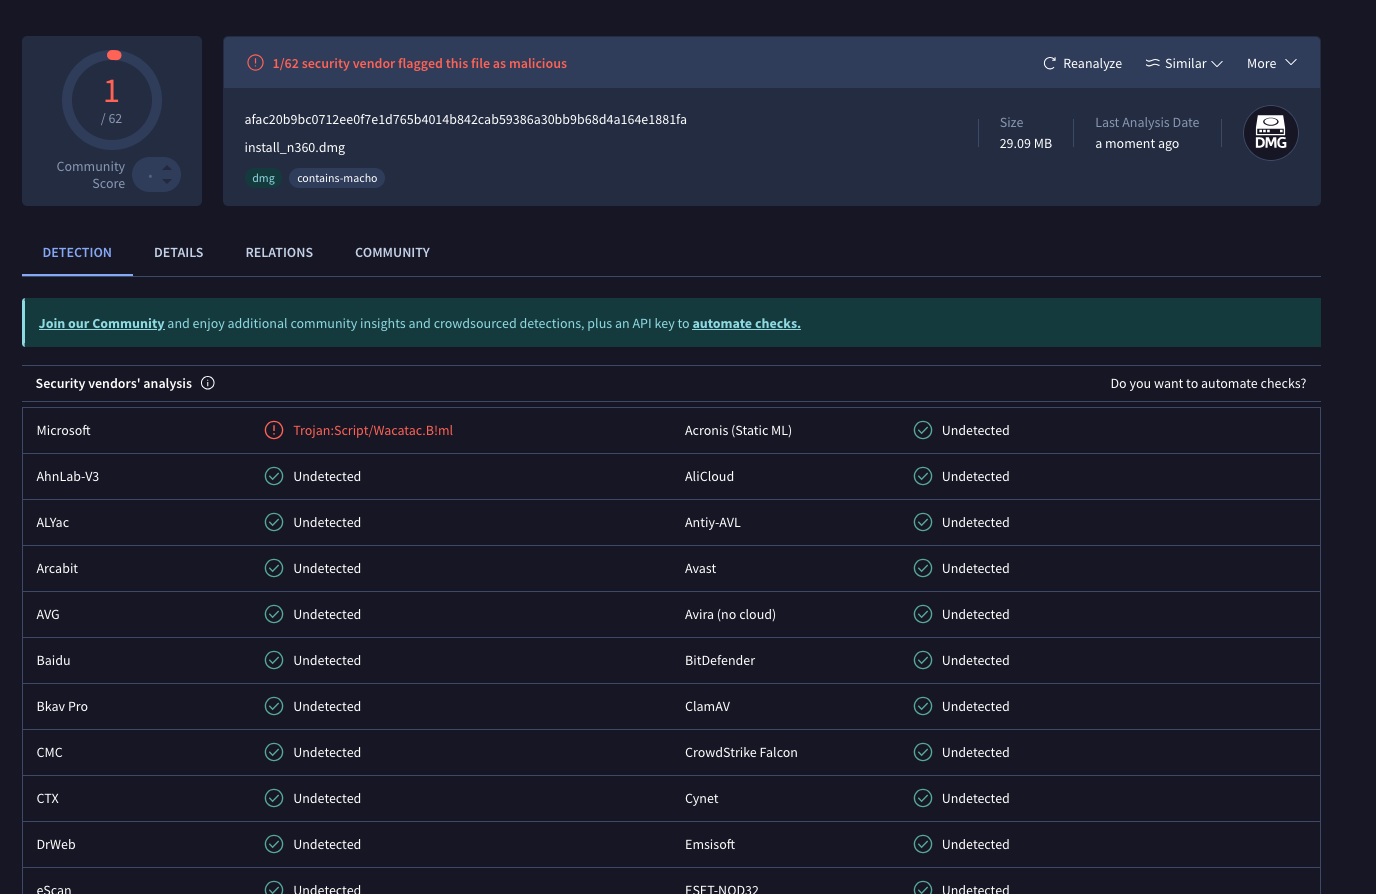
Task: Open the Relations tab
Action: 279,252
